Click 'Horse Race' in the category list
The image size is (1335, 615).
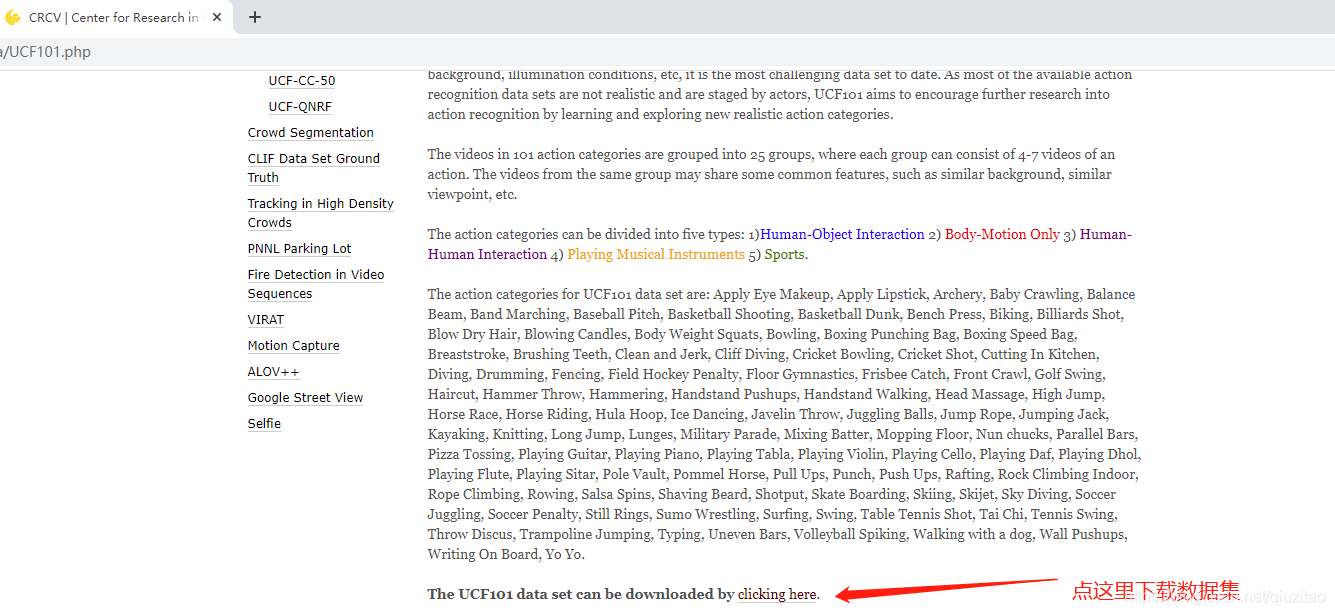463,414
